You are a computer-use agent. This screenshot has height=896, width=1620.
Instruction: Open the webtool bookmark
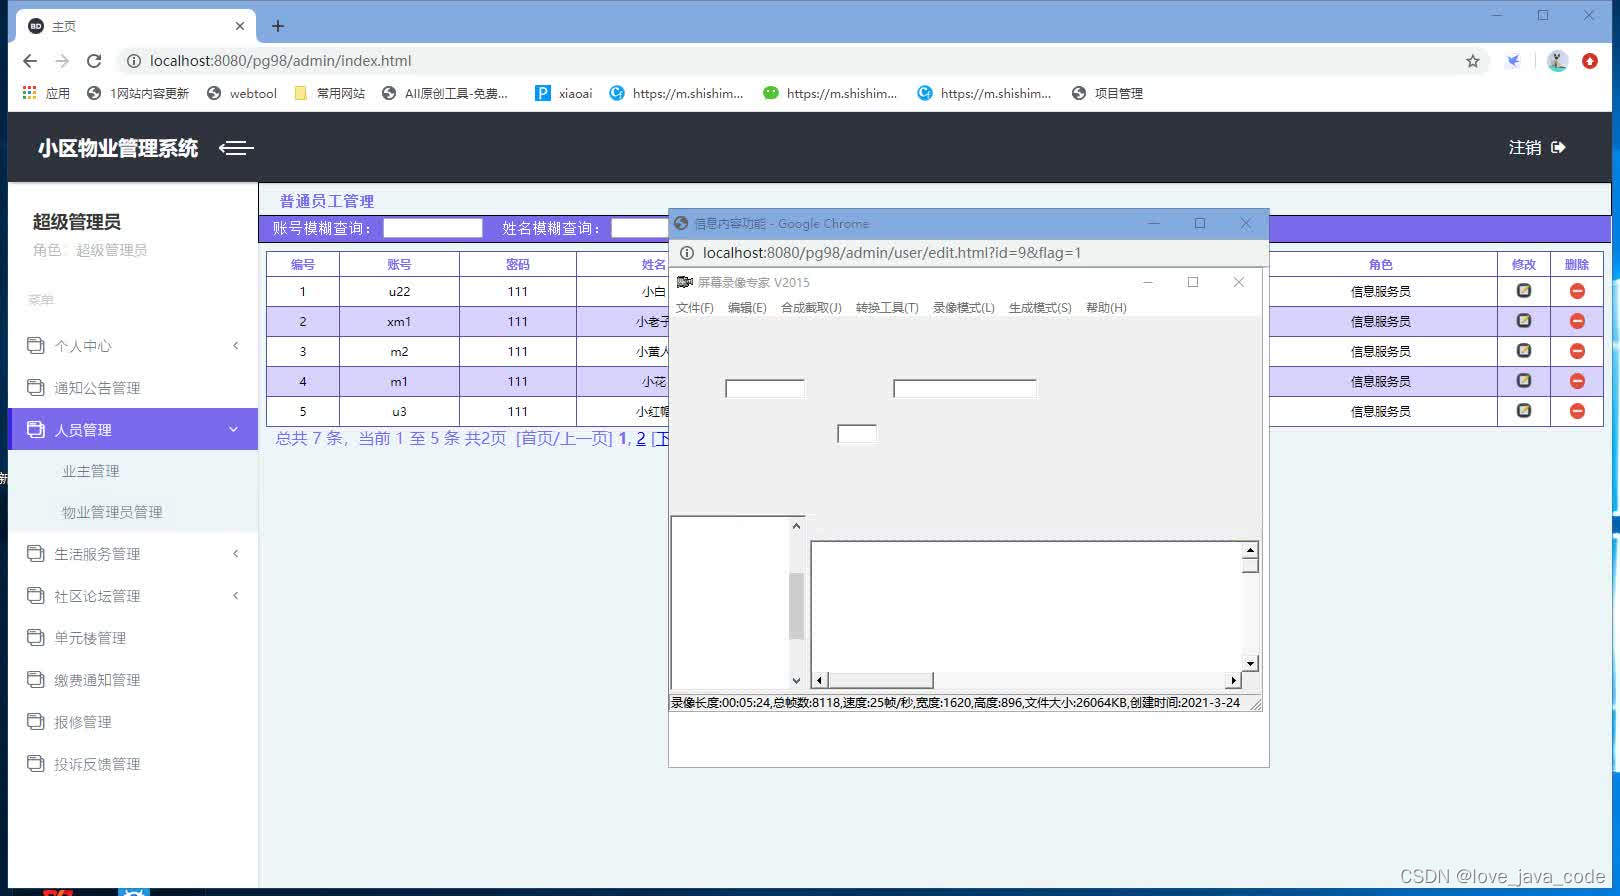click(x=241, y=93)
